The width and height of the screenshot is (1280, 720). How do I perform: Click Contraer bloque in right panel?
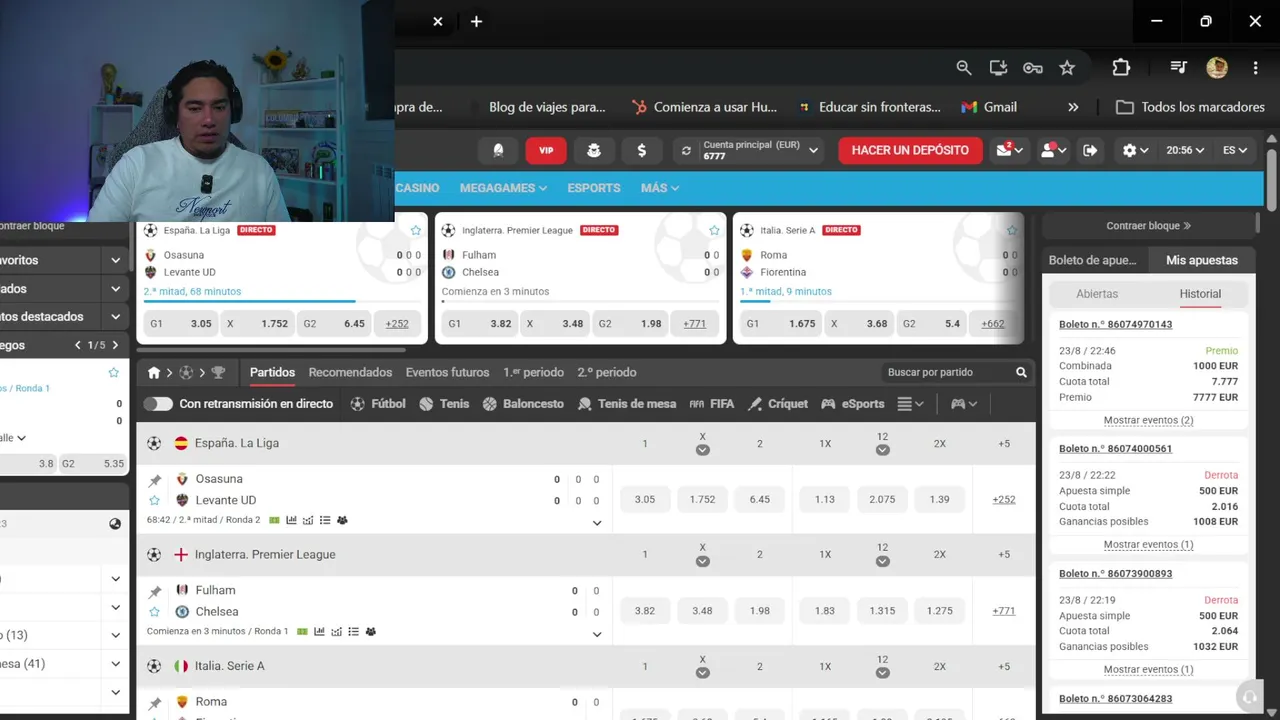pos(1148,226)
